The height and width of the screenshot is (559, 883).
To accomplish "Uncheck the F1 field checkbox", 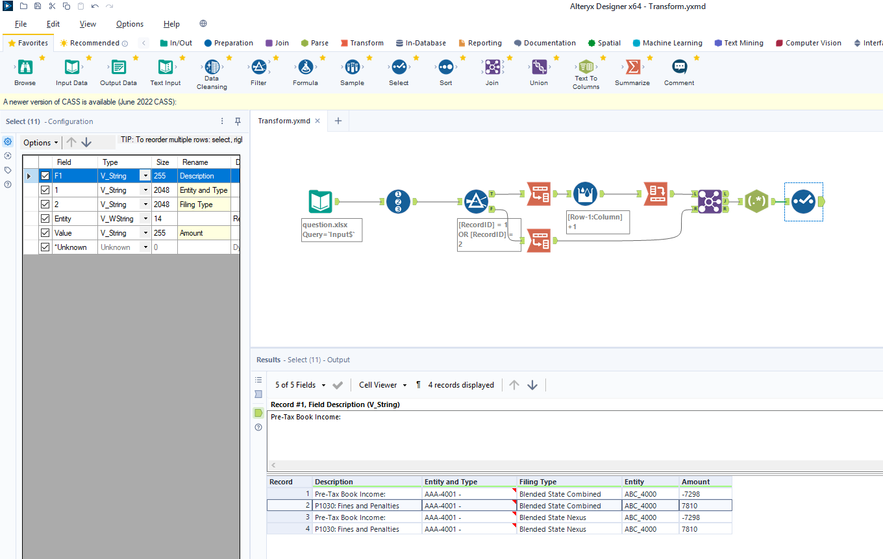I will [x=45, y=176].
